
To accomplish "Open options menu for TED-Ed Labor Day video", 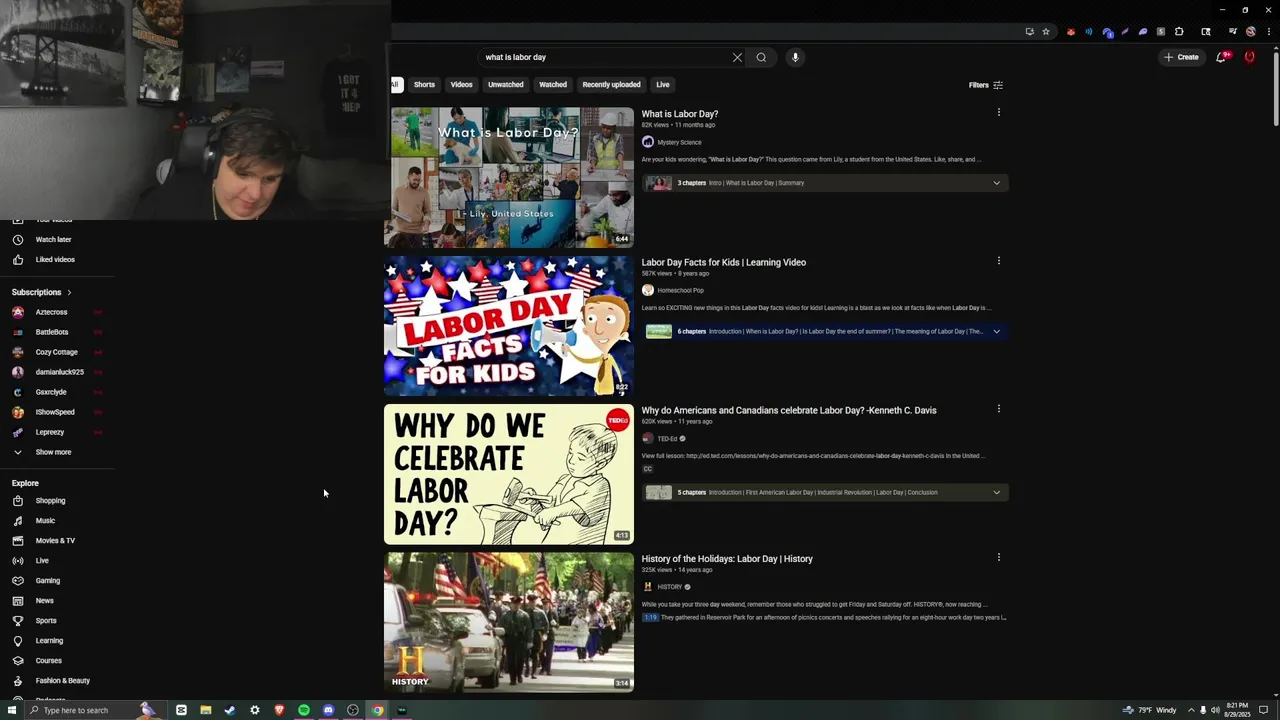I will pos(998,409).
